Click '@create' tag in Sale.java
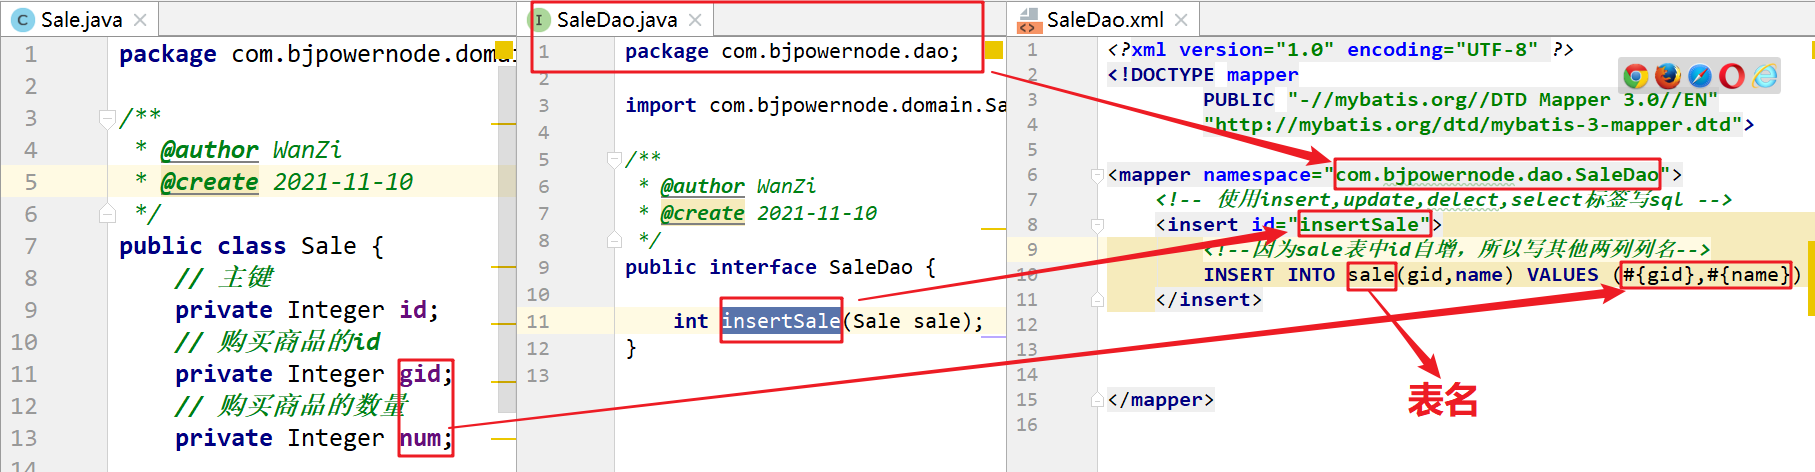This screenshot has height=472, width=1815. click(209, 182)
